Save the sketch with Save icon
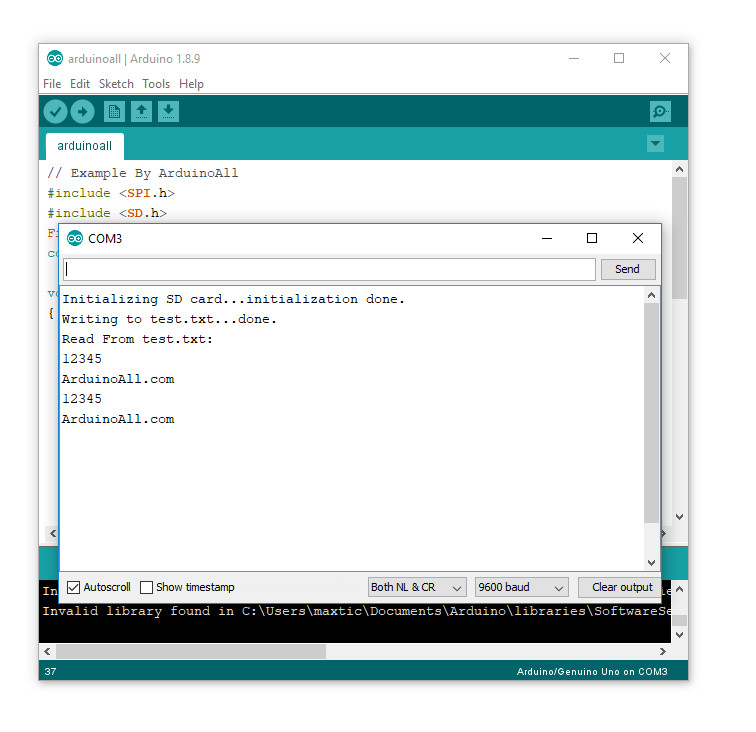The width and height of the screenshot is (756, 732). point(168,112)
